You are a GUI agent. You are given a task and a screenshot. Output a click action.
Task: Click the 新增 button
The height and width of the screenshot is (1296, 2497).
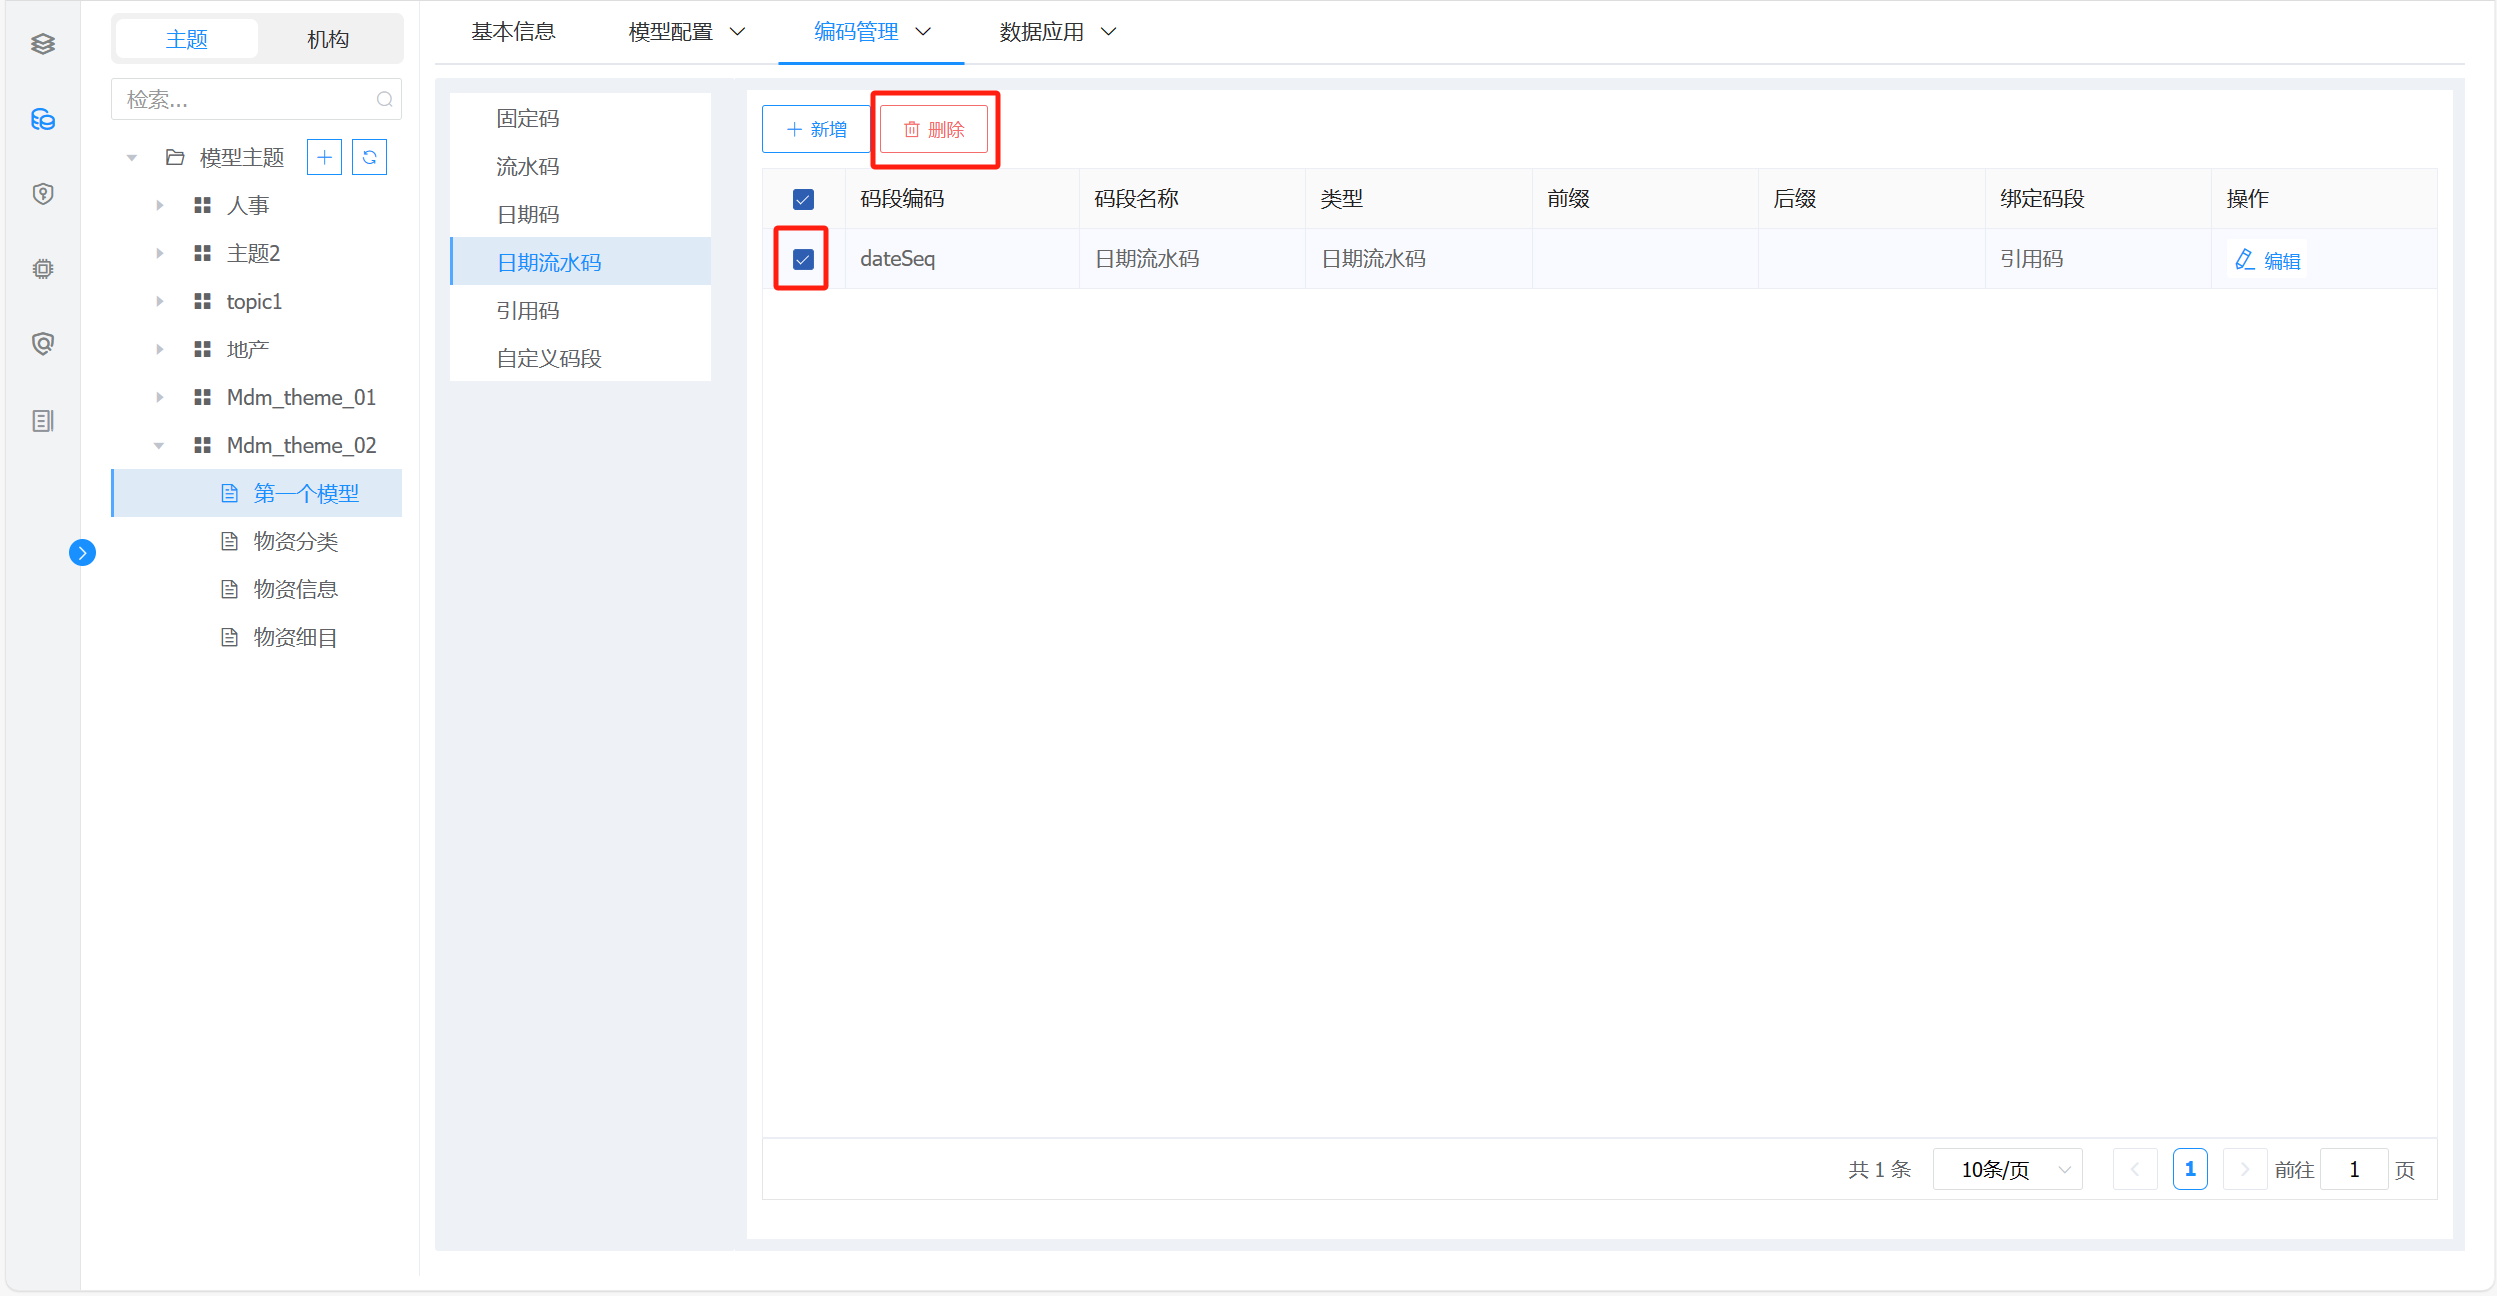[816, 129]
